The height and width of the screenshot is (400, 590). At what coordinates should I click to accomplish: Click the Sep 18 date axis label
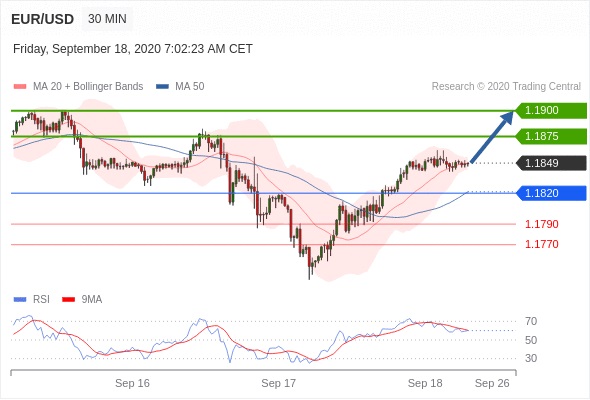(425, 383)
